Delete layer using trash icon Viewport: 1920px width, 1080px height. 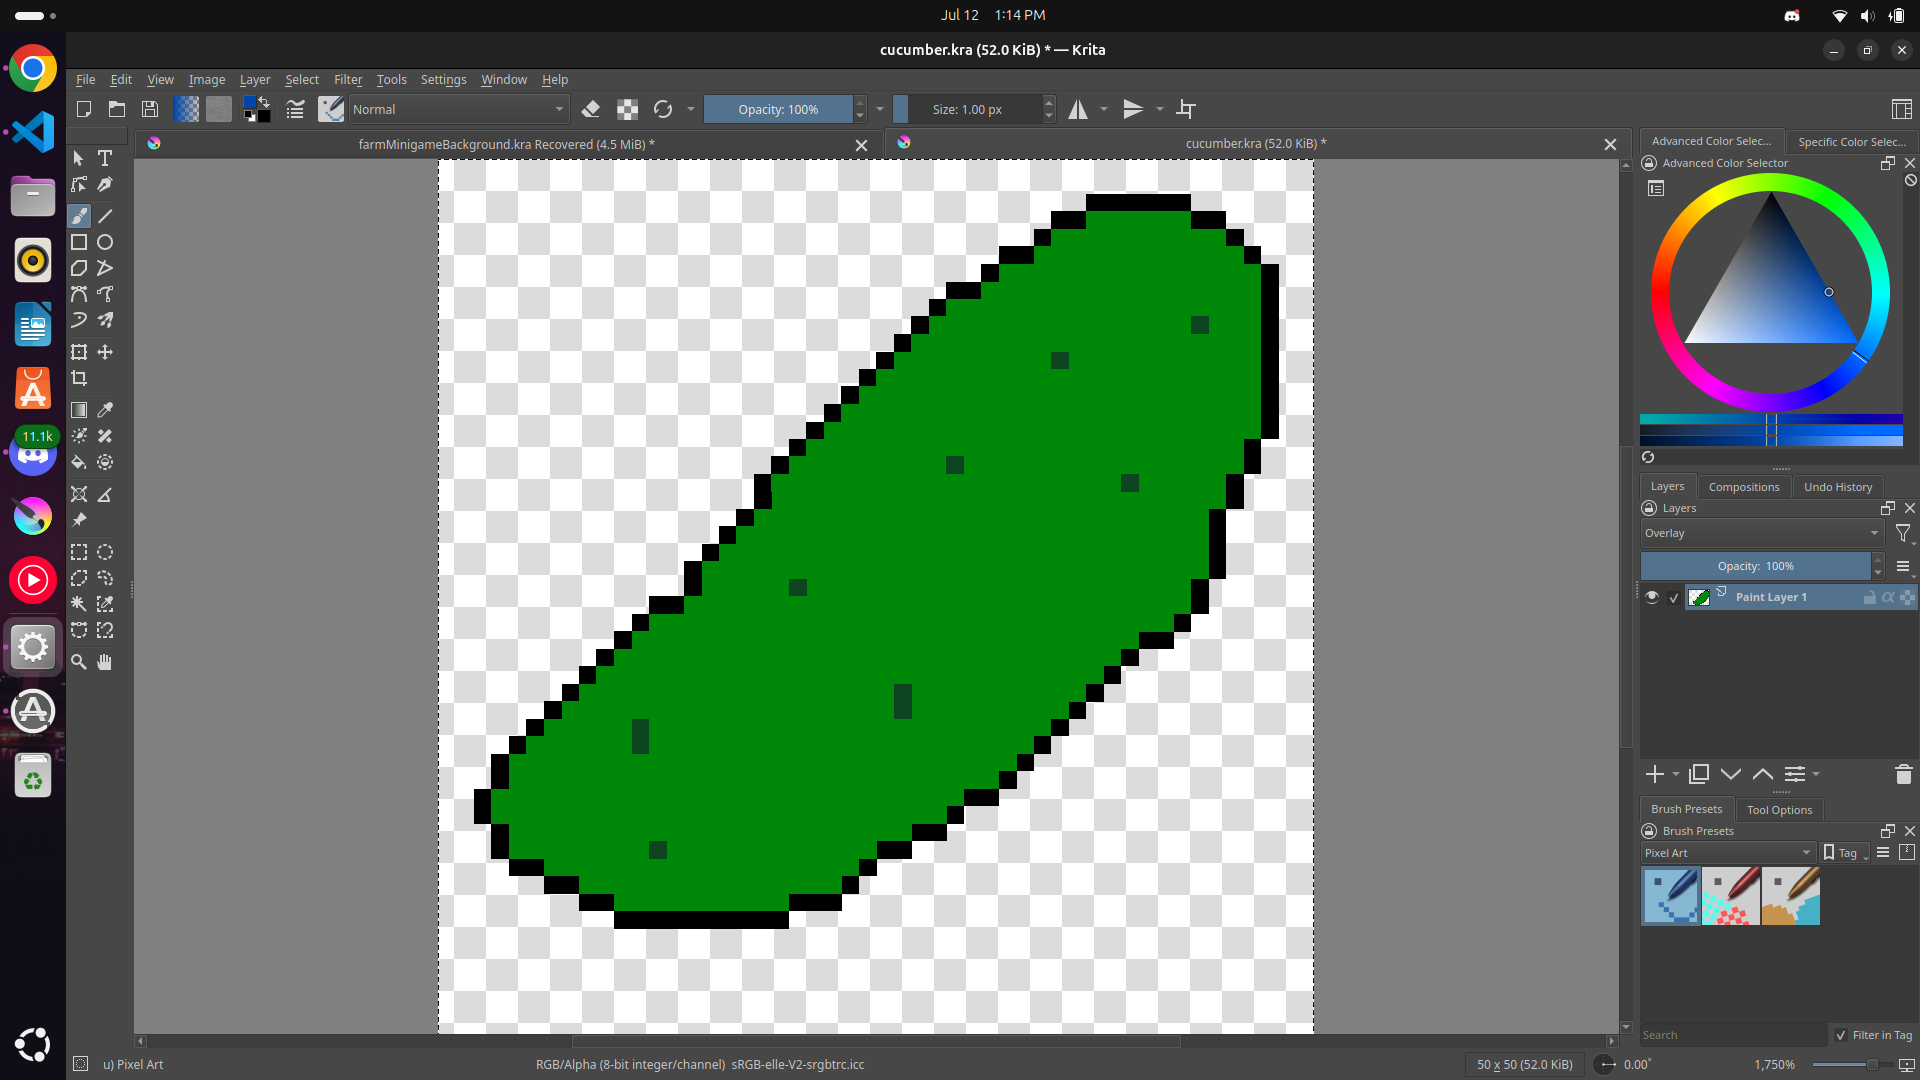tap(1903, 774)
